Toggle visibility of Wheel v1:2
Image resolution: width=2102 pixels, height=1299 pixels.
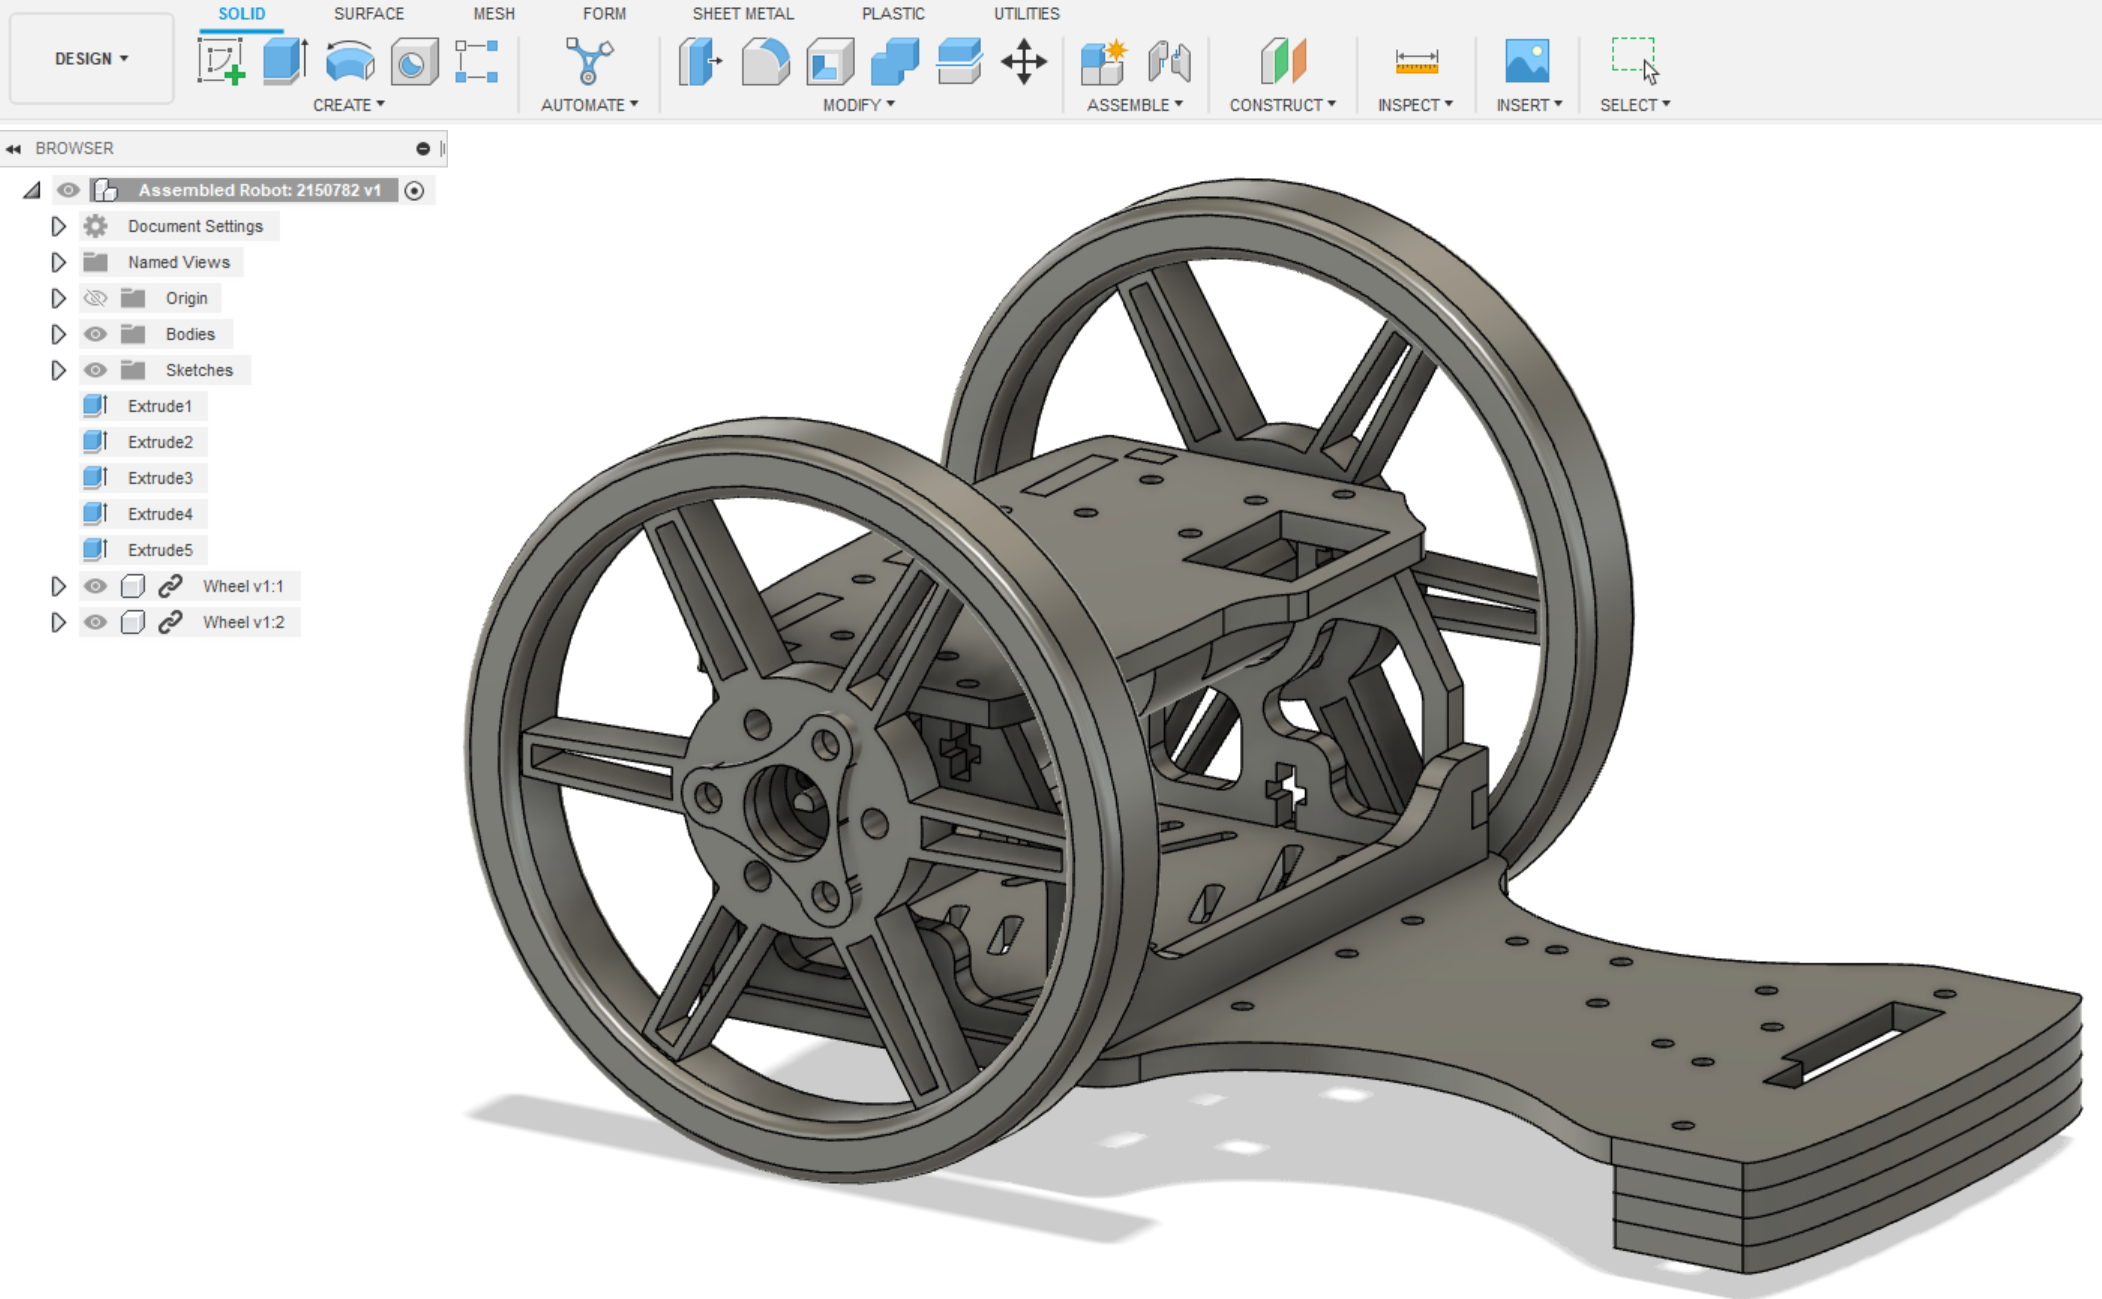tap(95, 622)
